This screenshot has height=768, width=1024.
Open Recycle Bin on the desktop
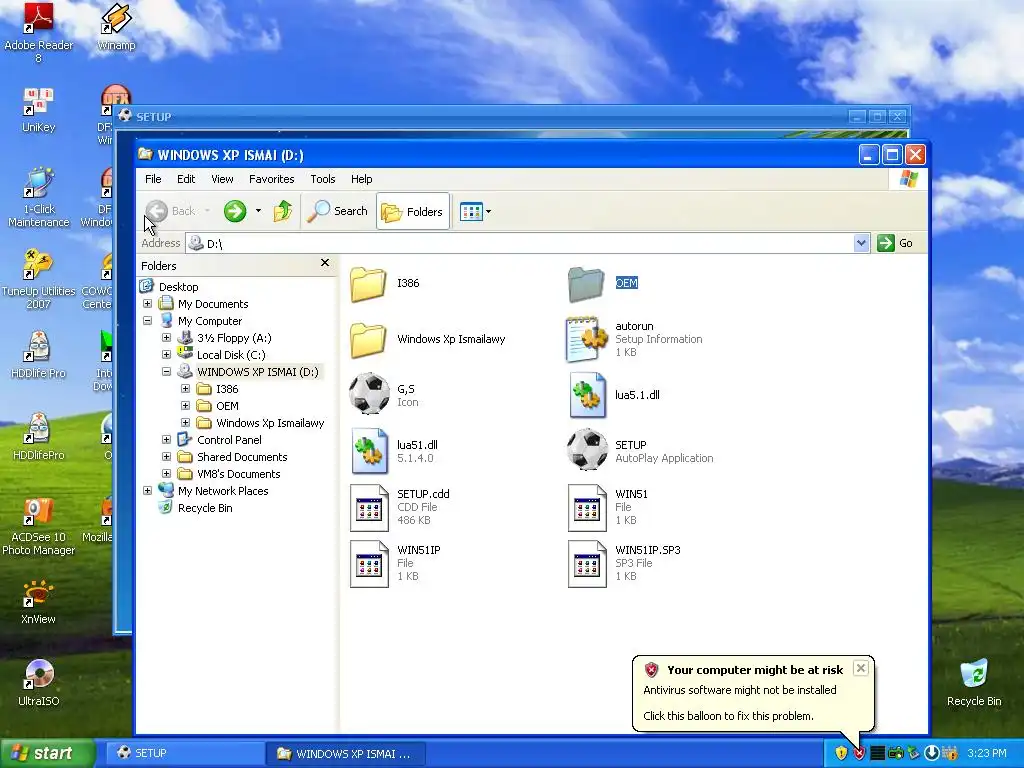coord(974,684)
